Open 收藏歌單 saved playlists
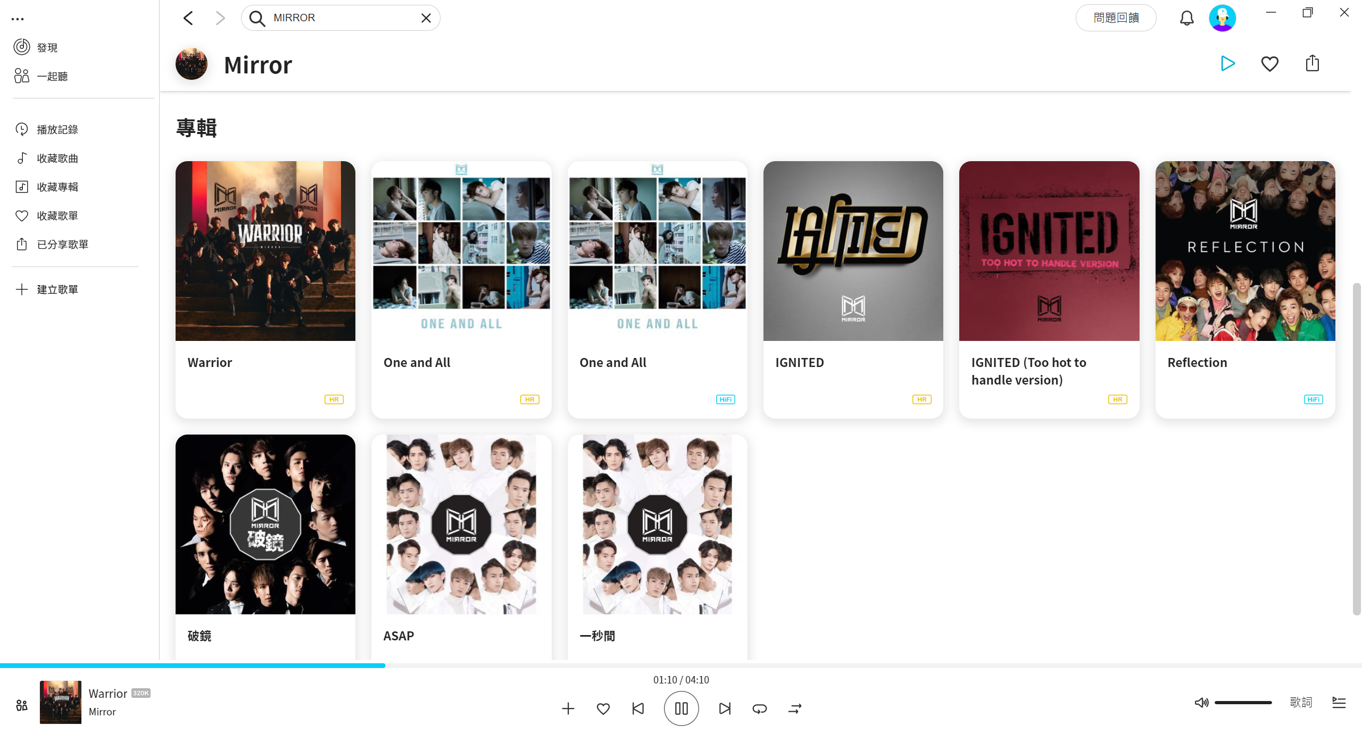This screenshot has width=1362, height=734. [x=46, y=216]
